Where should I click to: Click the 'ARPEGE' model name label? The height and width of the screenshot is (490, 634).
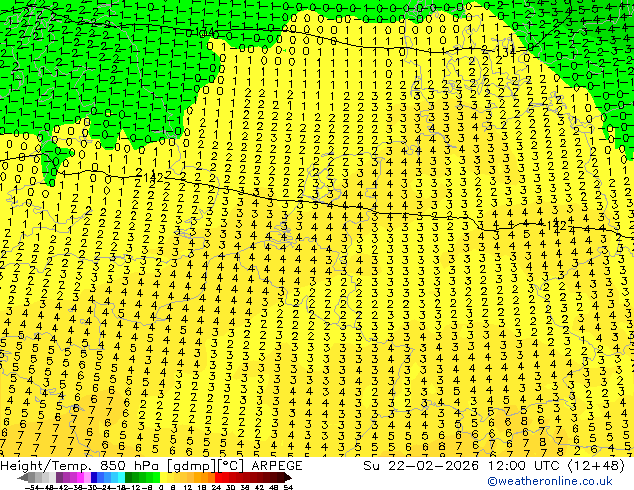277,466
